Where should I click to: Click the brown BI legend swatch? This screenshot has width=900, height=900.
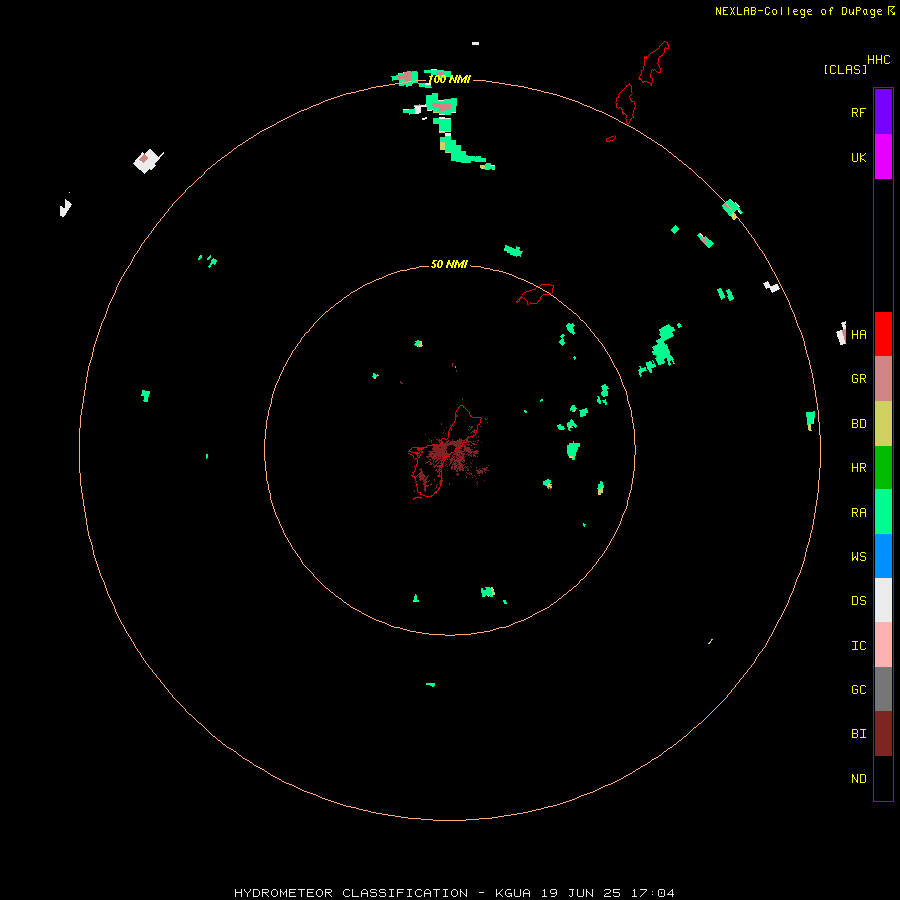[x=883, y=734]
